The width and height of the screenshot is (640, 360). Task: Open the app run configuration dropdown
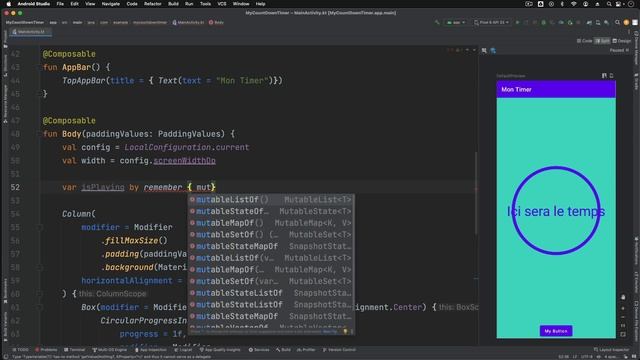click(456, 22)
